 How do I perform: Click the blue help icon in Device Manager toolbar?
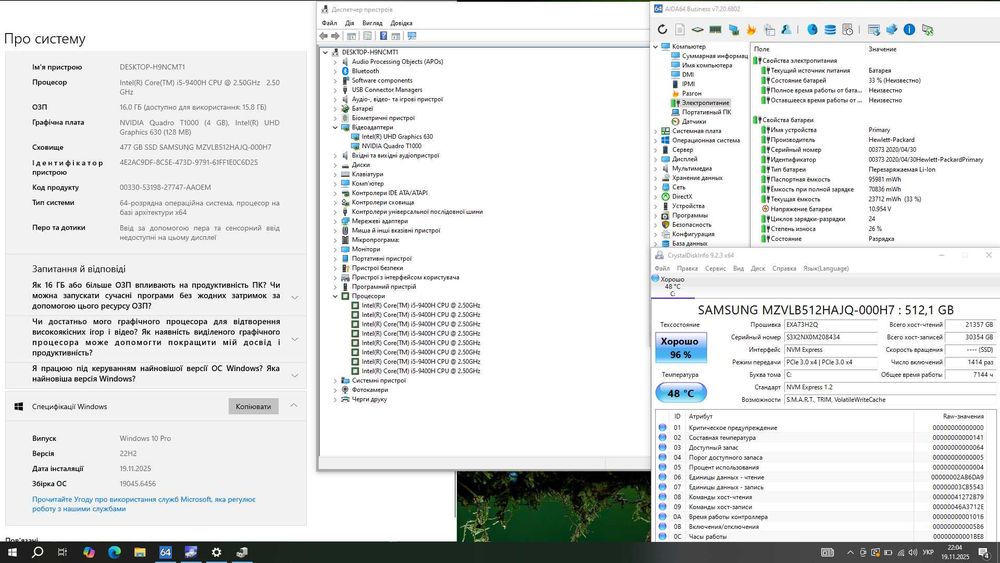point(383,36)
